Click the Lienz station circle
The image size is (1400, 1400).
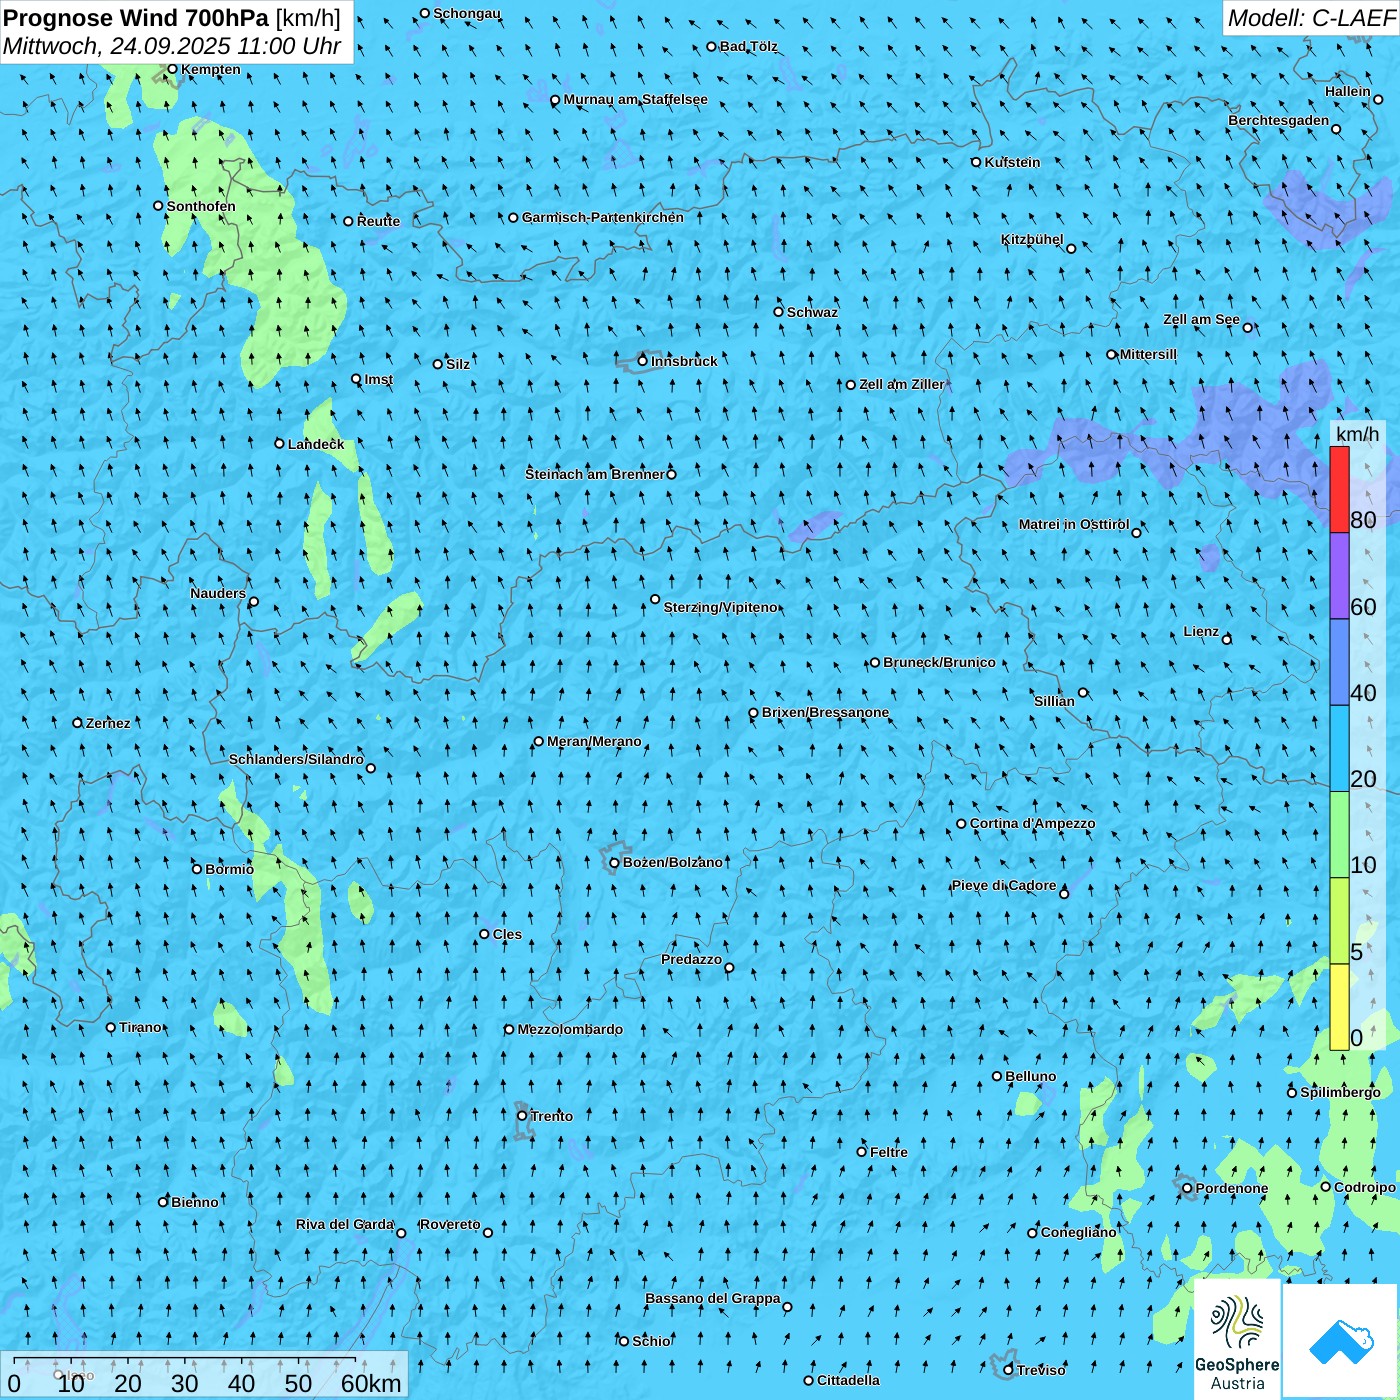[x=1227, y=639]
